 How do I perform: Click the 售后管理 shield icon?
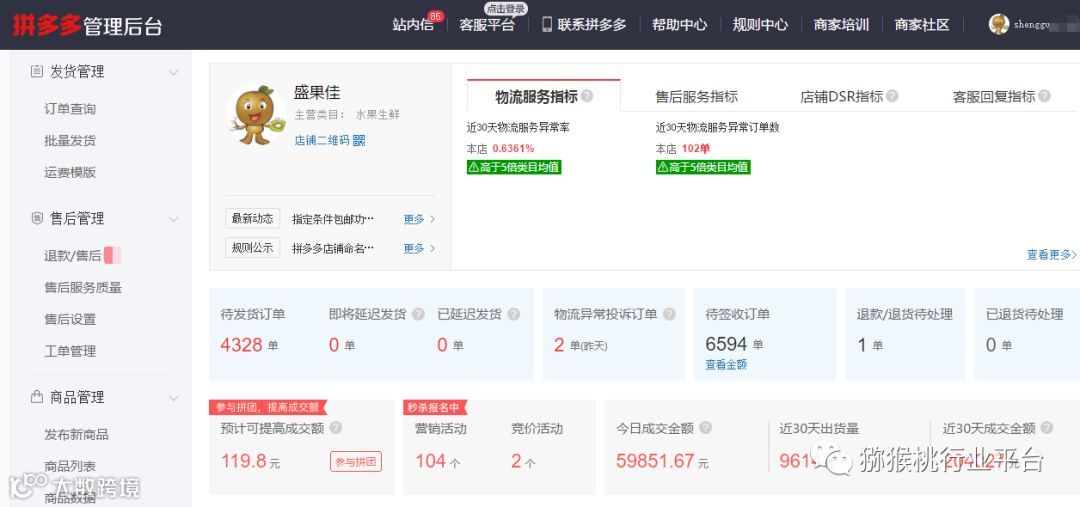37,218
